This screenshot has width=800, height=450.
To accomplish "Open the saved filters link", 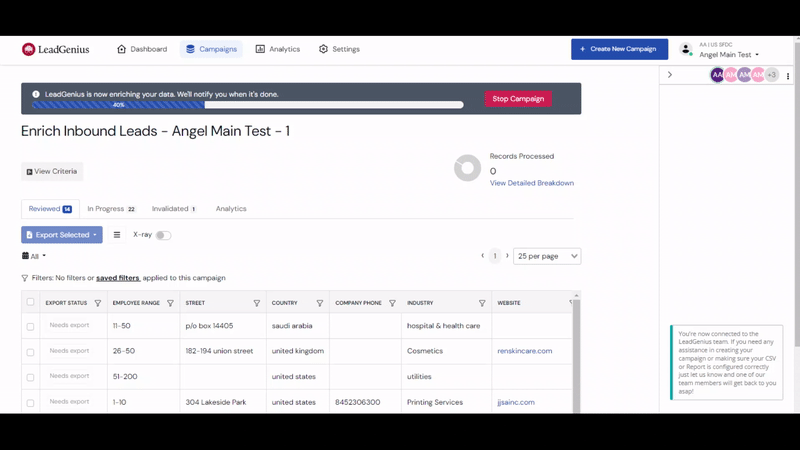I will pos(117,278).
